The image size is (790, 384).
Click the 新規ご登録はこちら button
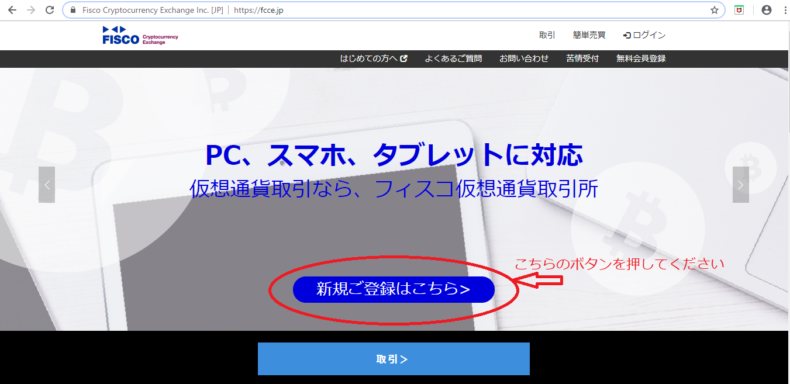click(x=393, y=289)
